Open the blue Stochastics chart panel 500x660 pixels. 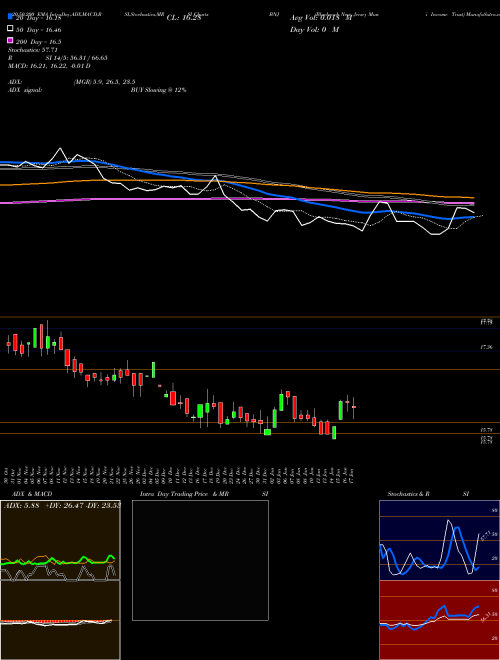[x=439, y=540]
